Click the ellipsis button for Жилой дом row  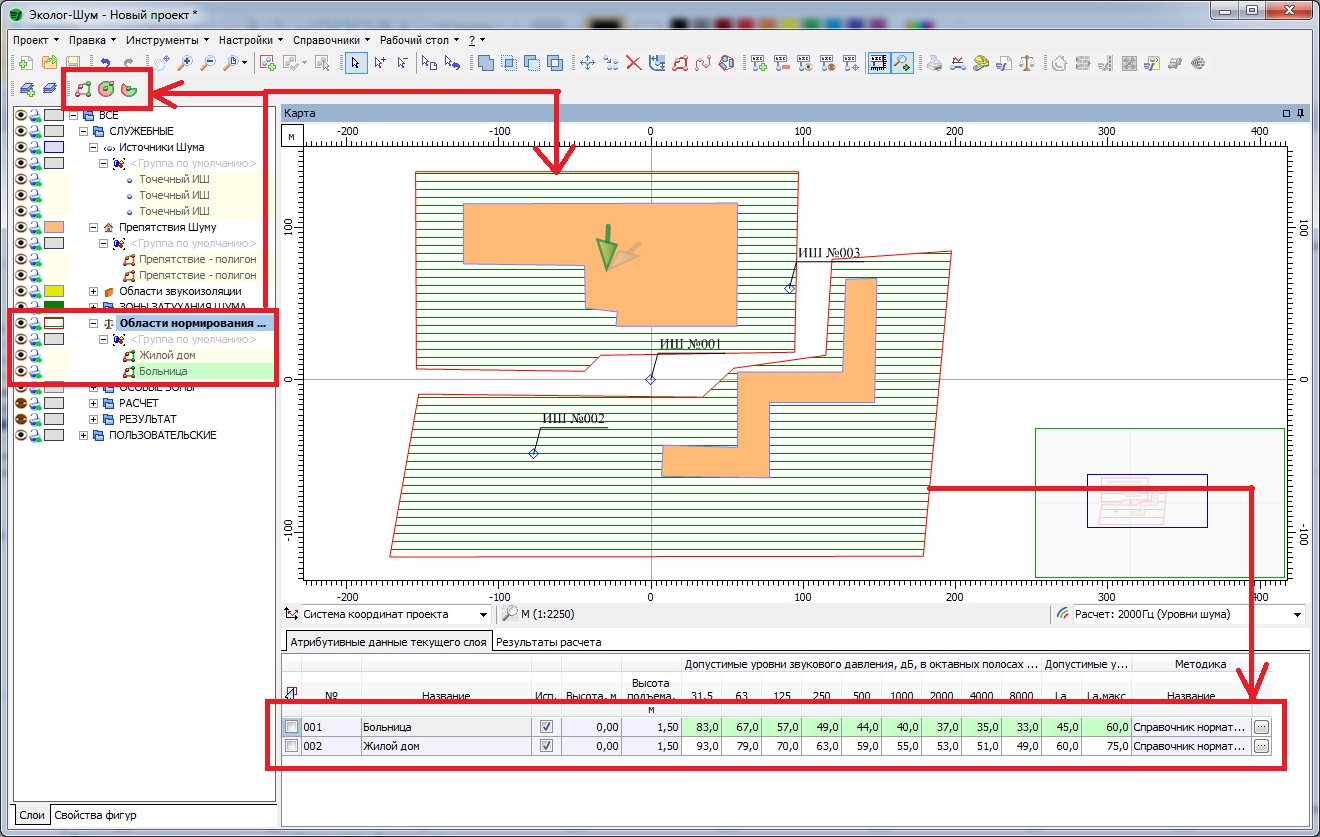[1261, 746]
